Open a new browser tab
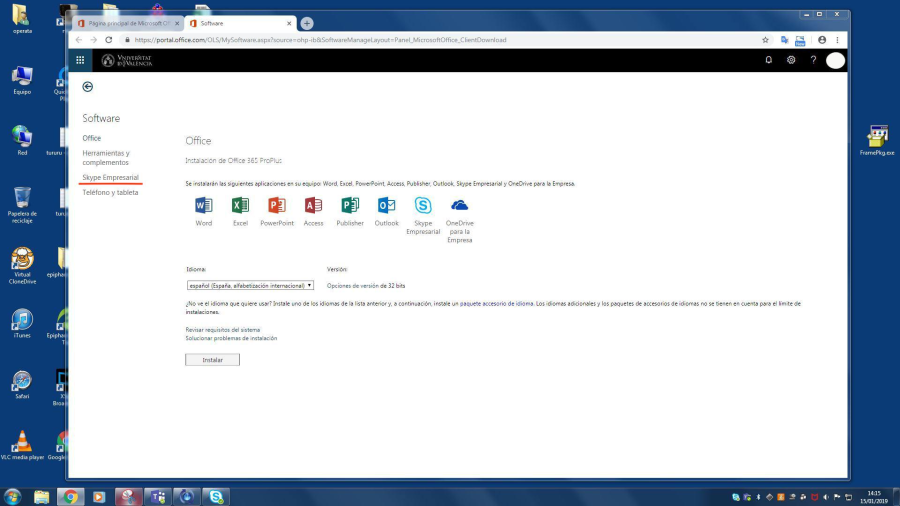Viewport: 900px width, 506px height. [x=307, y=24]
